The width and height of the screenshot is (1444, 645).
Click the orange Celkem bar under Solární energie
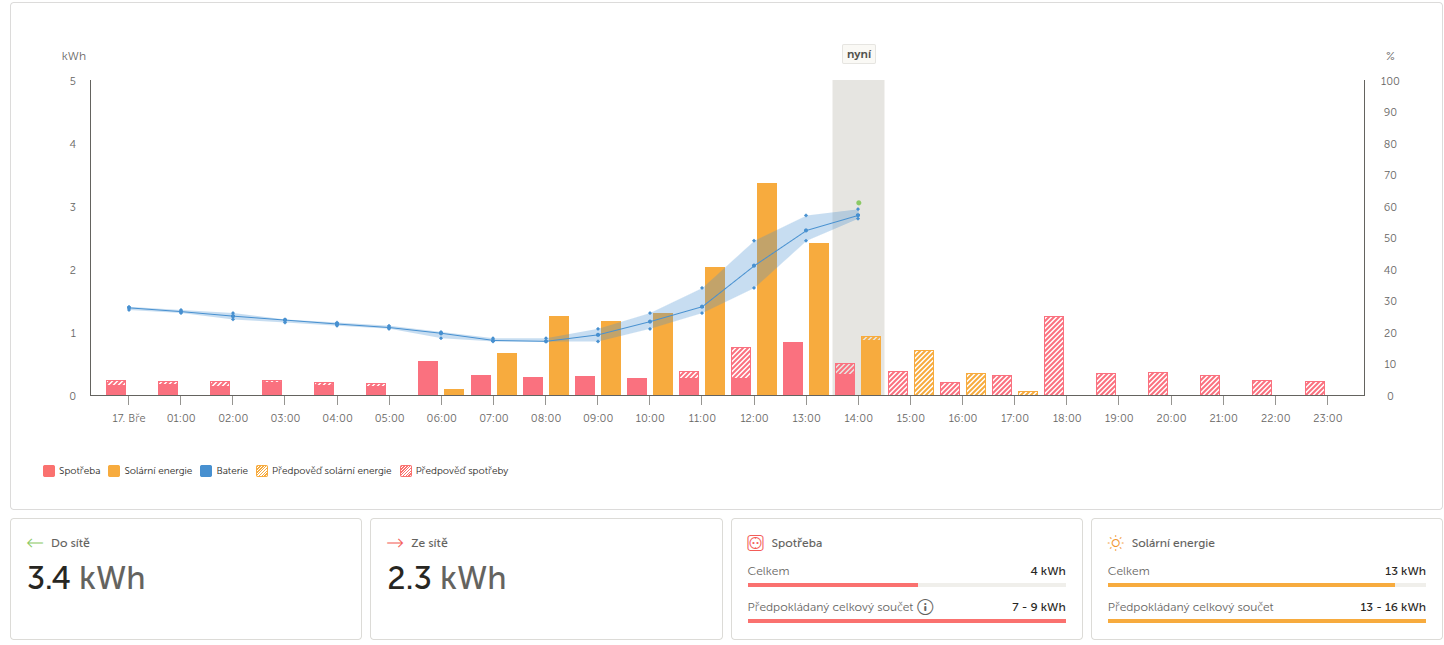tap(1250, 584)
